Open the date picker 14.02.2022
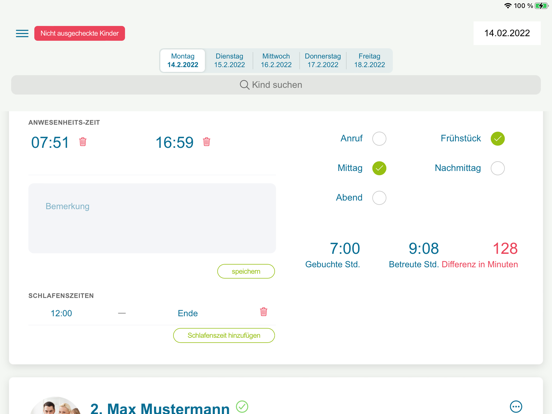This screenshot has width=552, height=414. pos(507,33)
